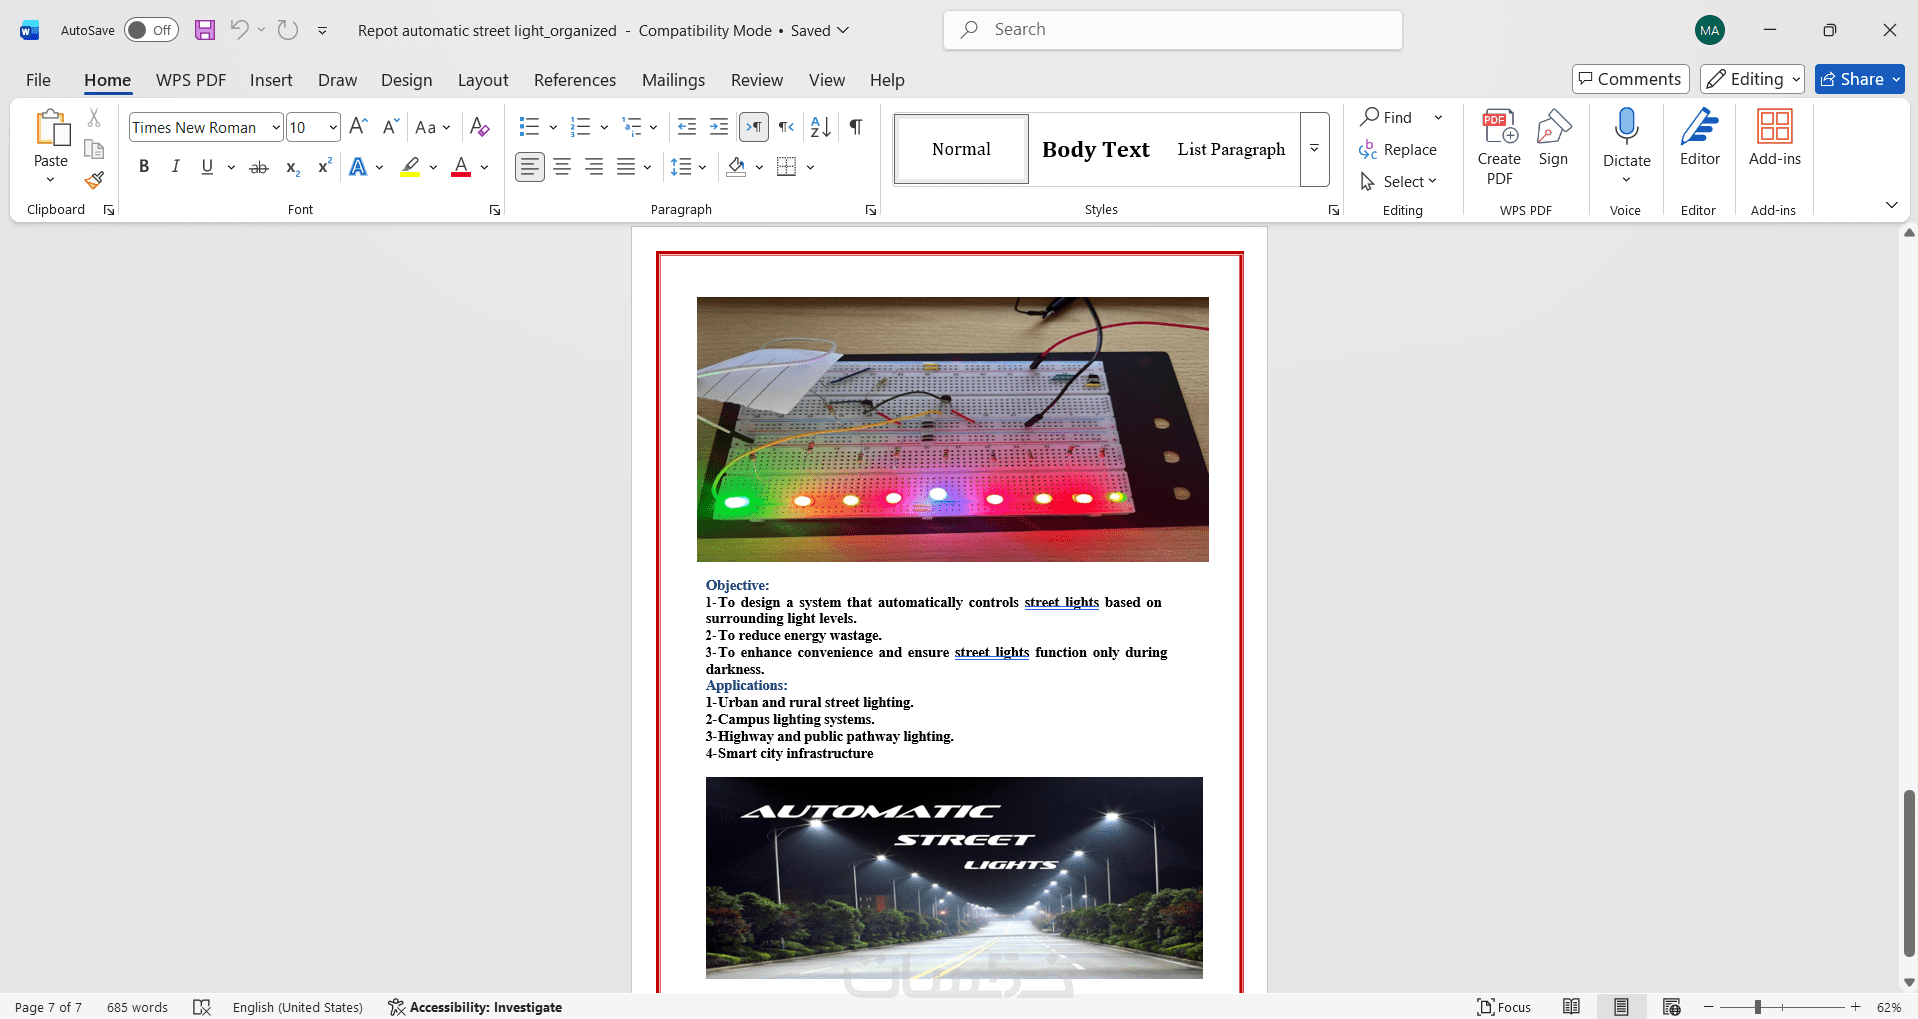The height and width of the screenshot is (1019, 1918).
Task: Open the Editing mode dropdown
Action: 1751,79
